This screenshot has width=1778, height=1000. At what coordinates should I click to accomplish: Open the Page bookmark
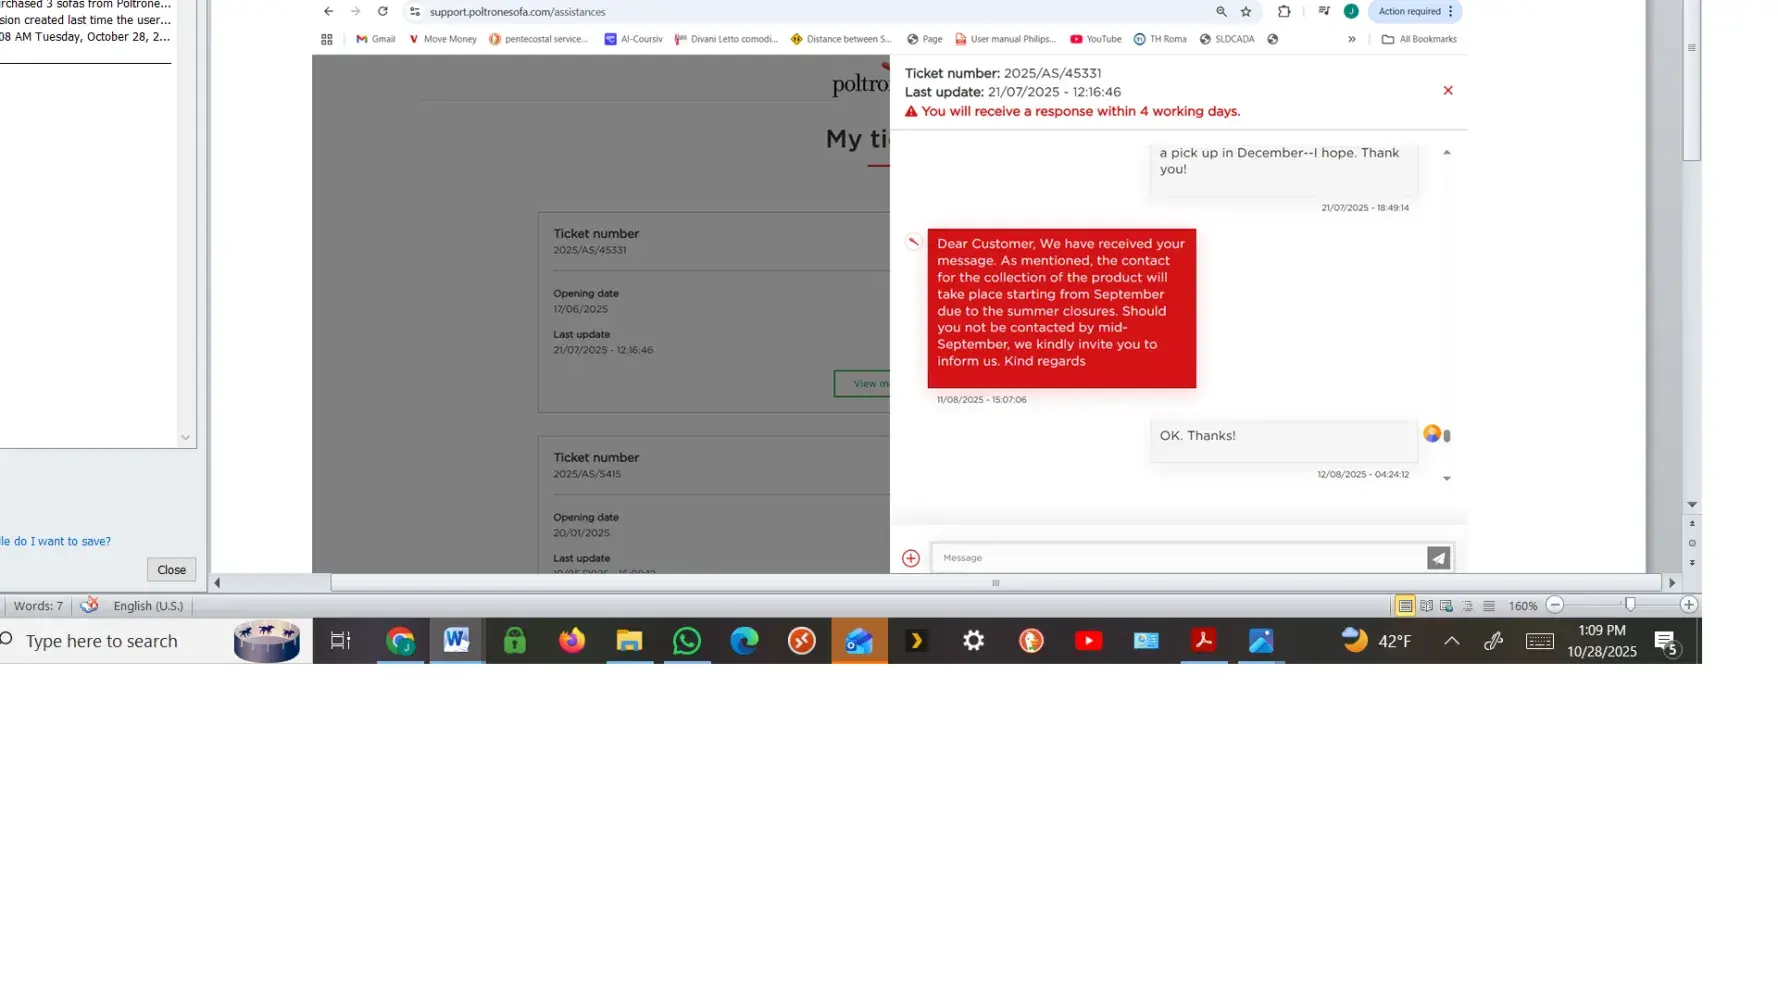924,39
